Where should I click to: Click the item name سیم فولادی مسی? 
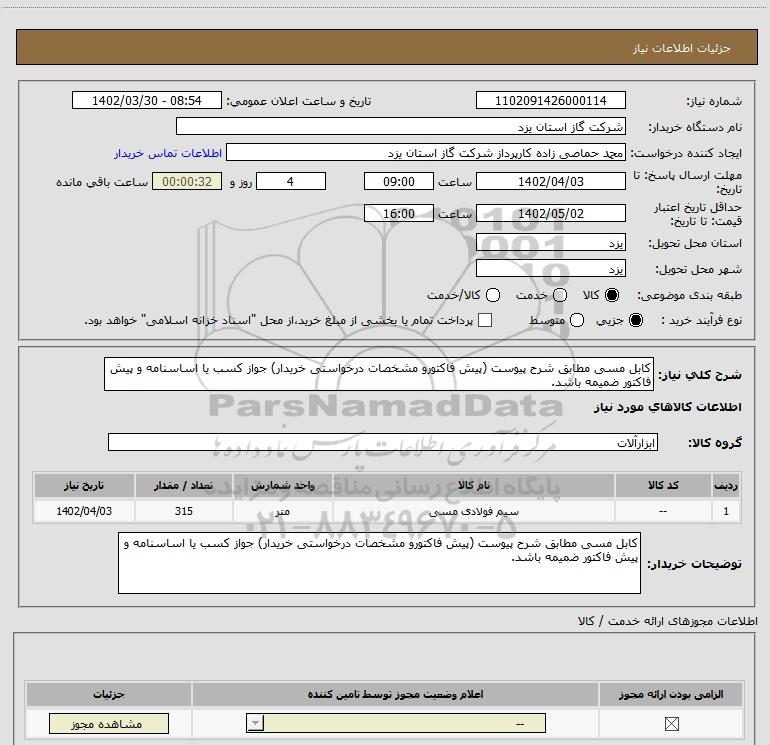coord(474,511)
